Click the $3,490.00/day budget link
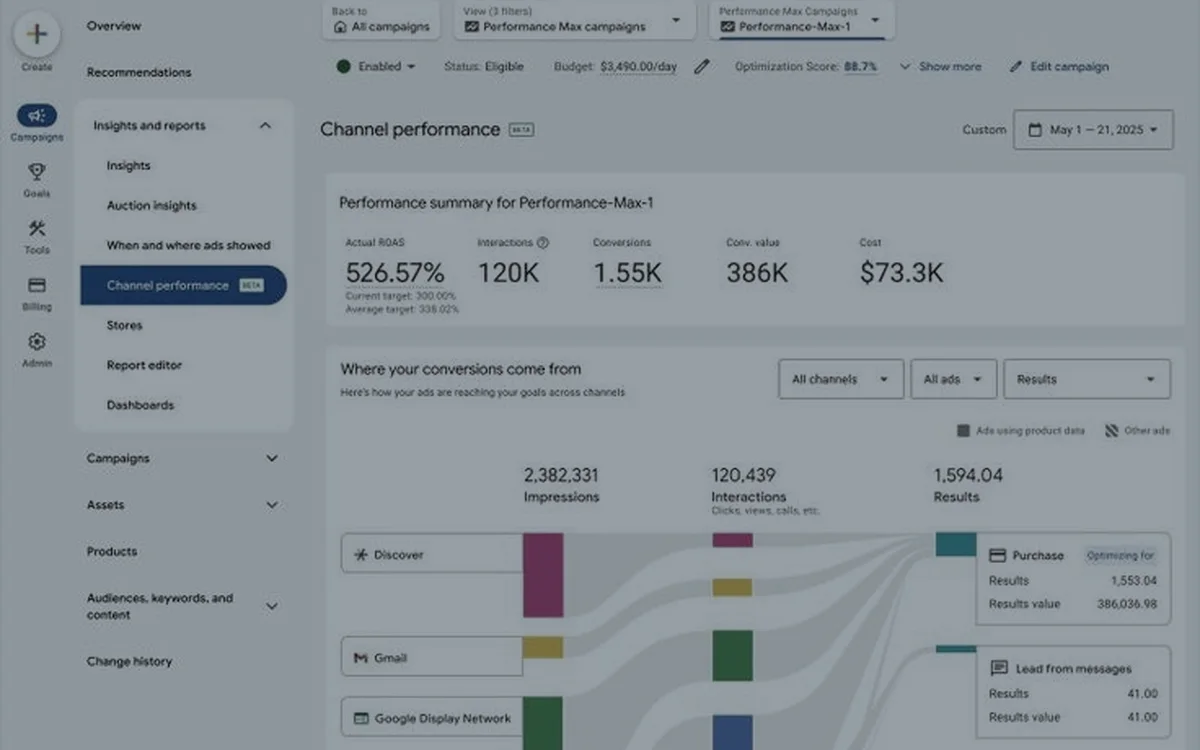The image size is (1200, 750). [x=639, y=67]
